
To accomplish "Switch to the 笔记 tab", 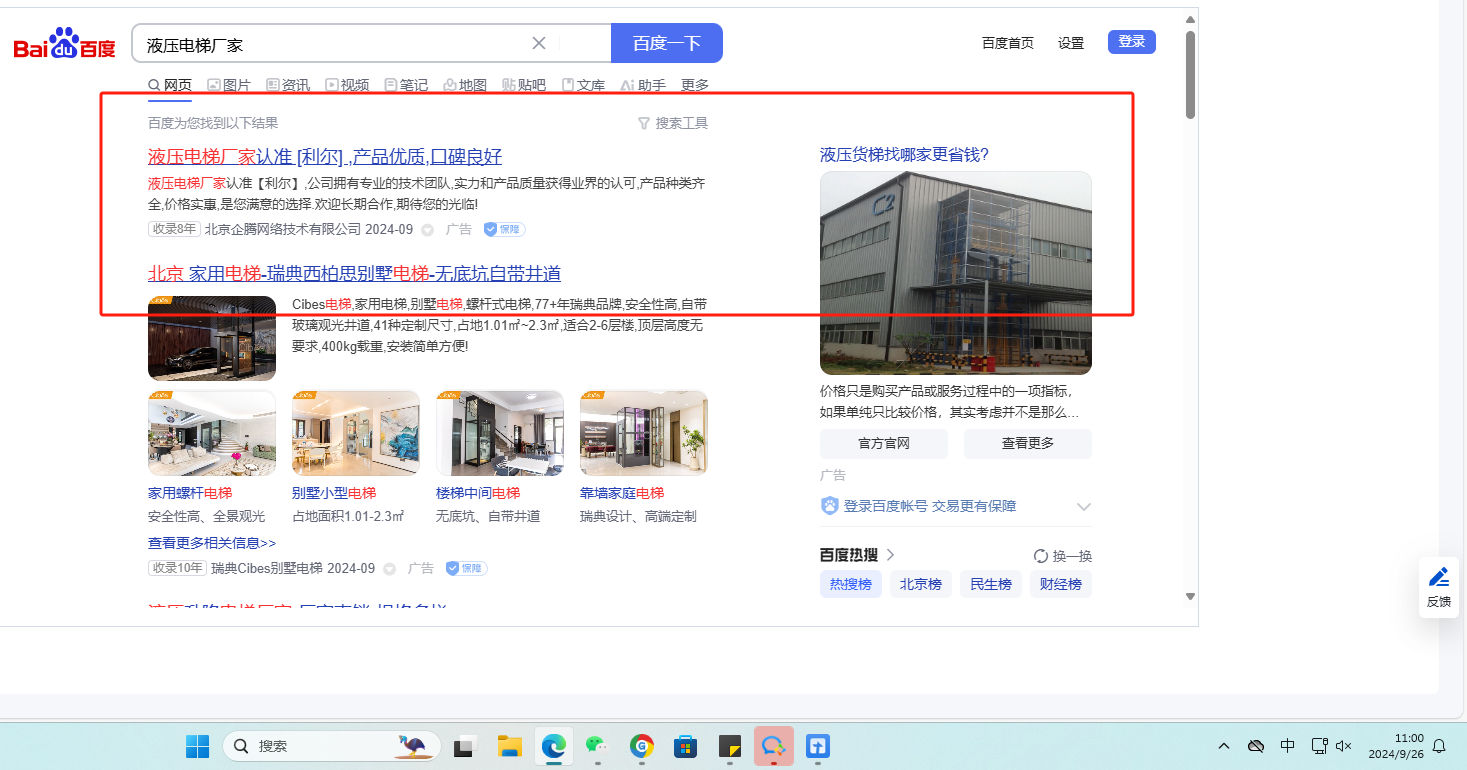I will tap(406, 86).
